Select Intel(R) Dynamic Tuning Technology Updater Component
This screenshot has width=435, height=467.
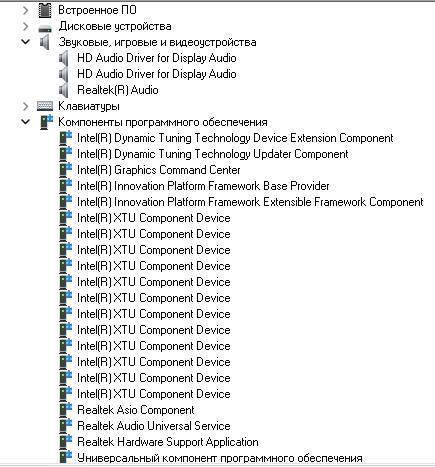click(x=213, y=154)
